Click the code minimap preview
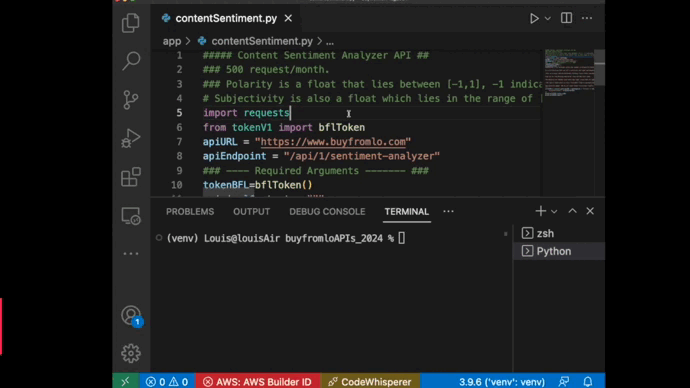This screenshot has width=690, height=388. (569, 73)
